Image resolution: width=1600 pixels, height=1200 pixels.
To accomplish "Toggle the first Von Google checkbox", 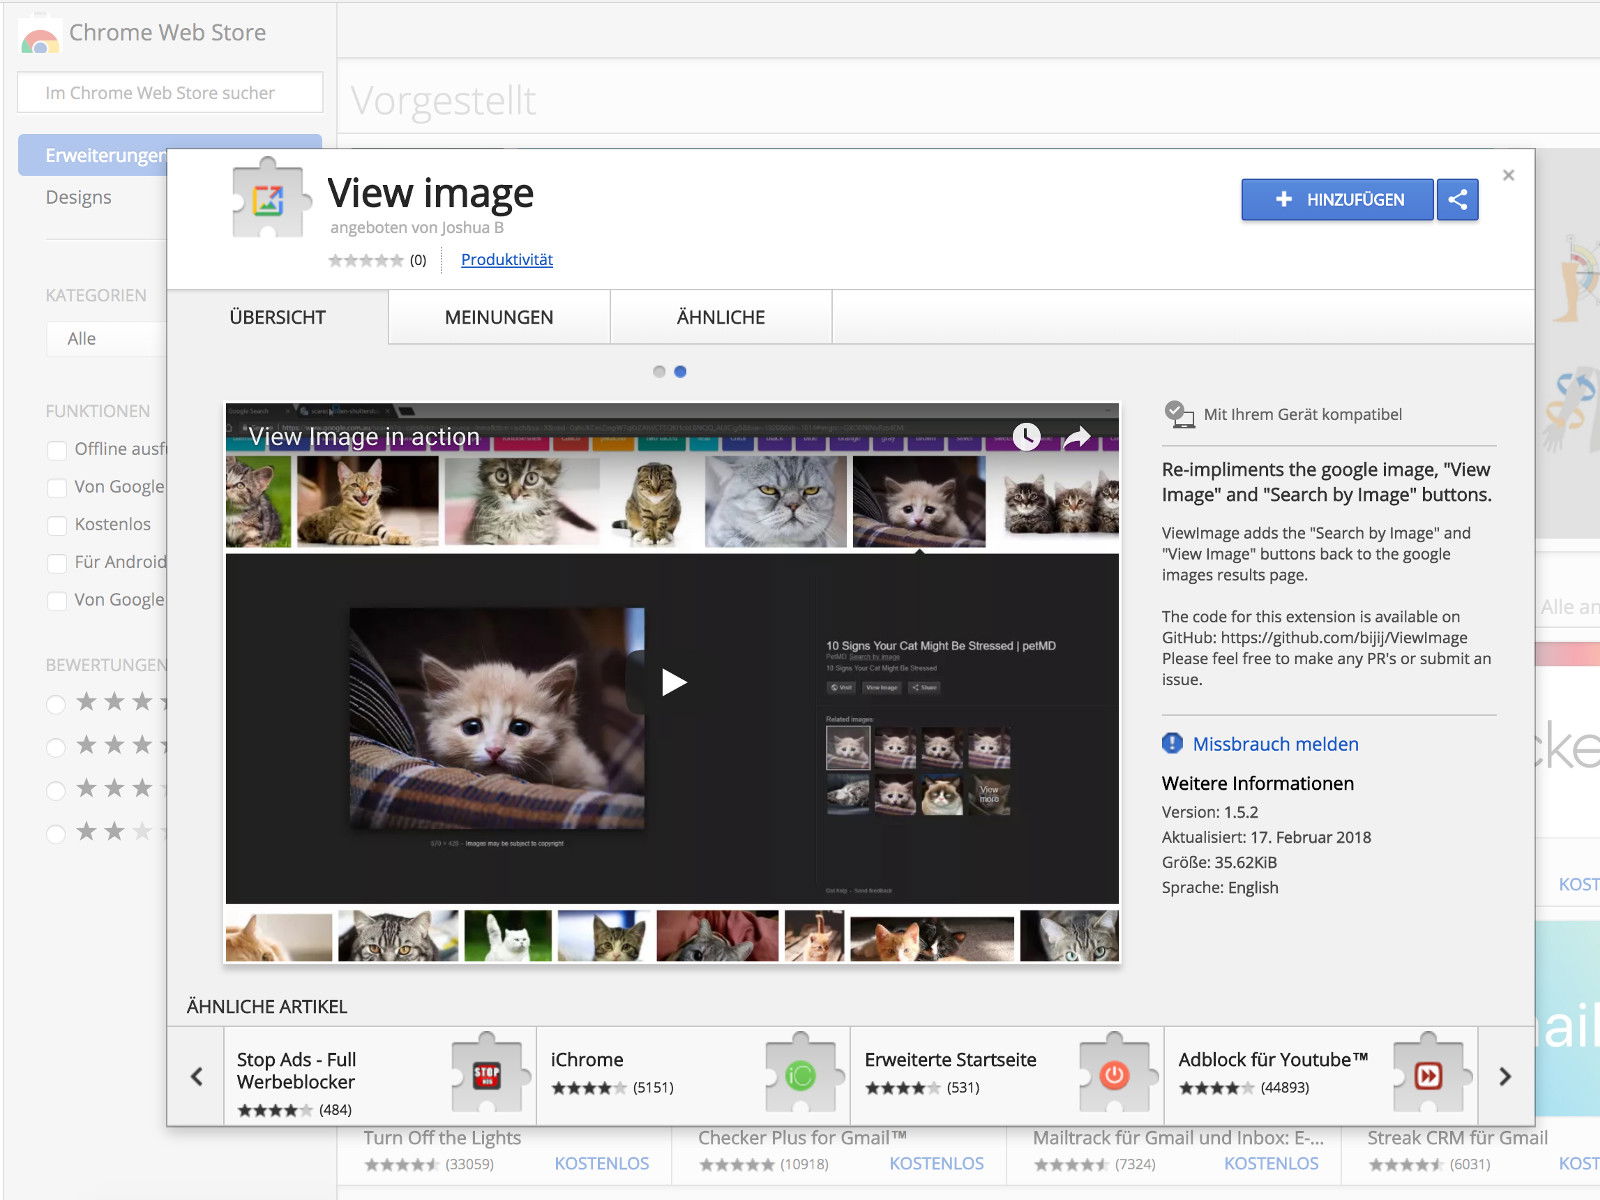I will 57,487.
